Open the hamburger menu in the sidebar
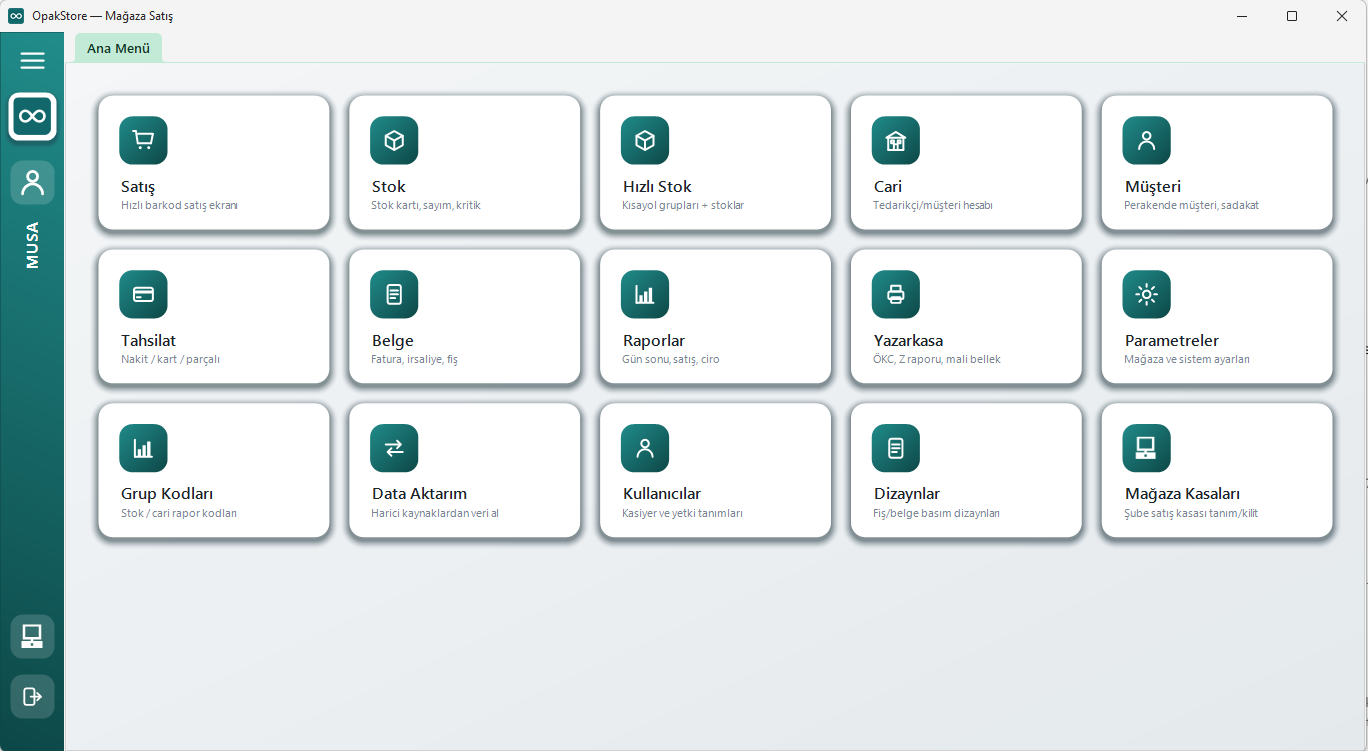This screenshot has width=1368, height=751. click(33, 61)
